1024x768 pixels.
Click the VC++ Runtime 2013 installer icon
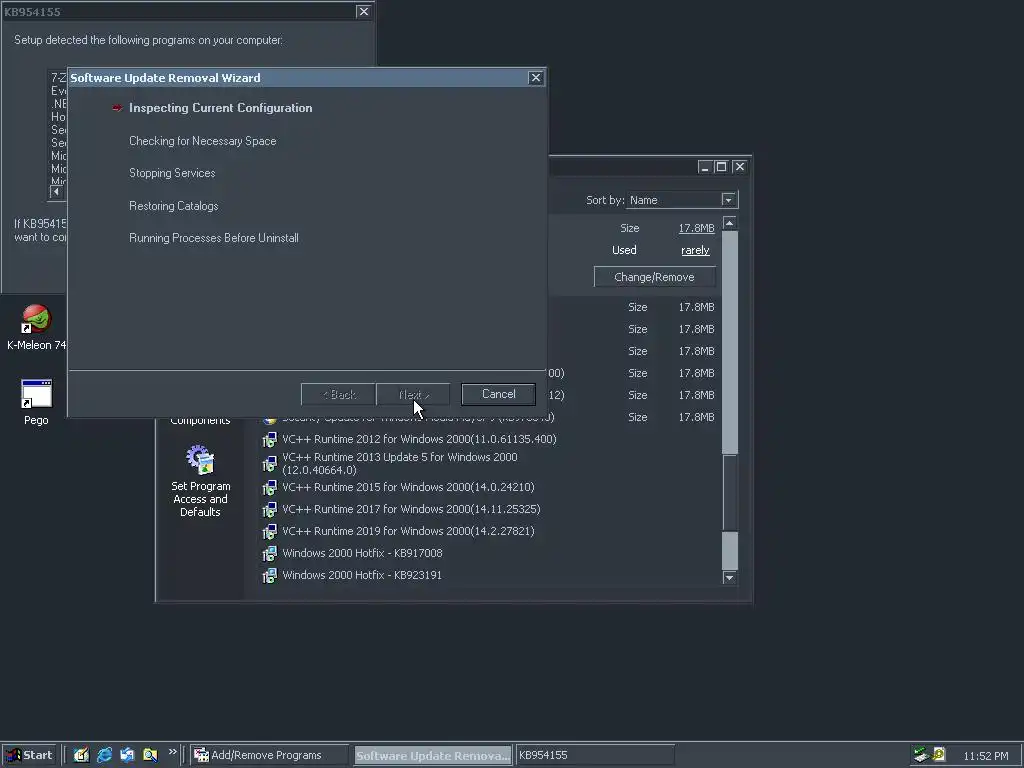click(x=269, y=464)
